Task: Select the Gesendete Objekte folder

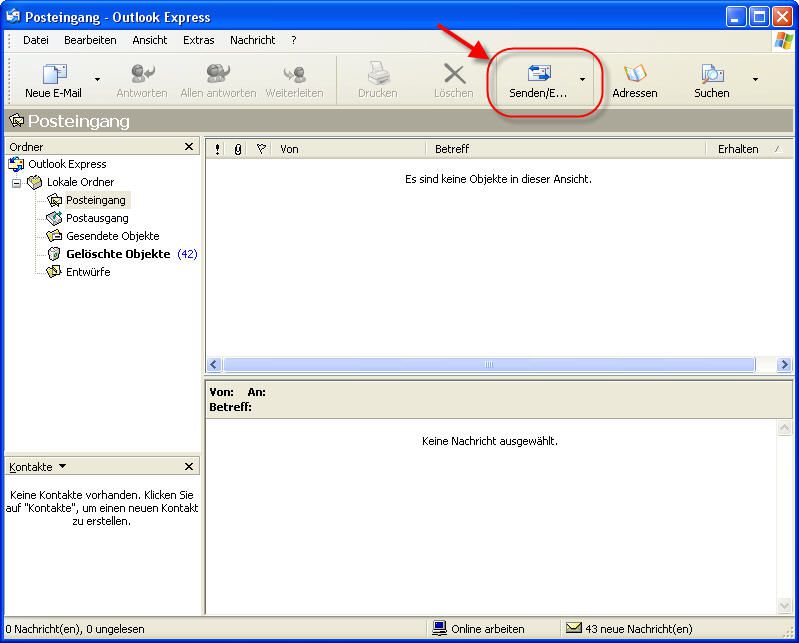Action: coord(112,236)
